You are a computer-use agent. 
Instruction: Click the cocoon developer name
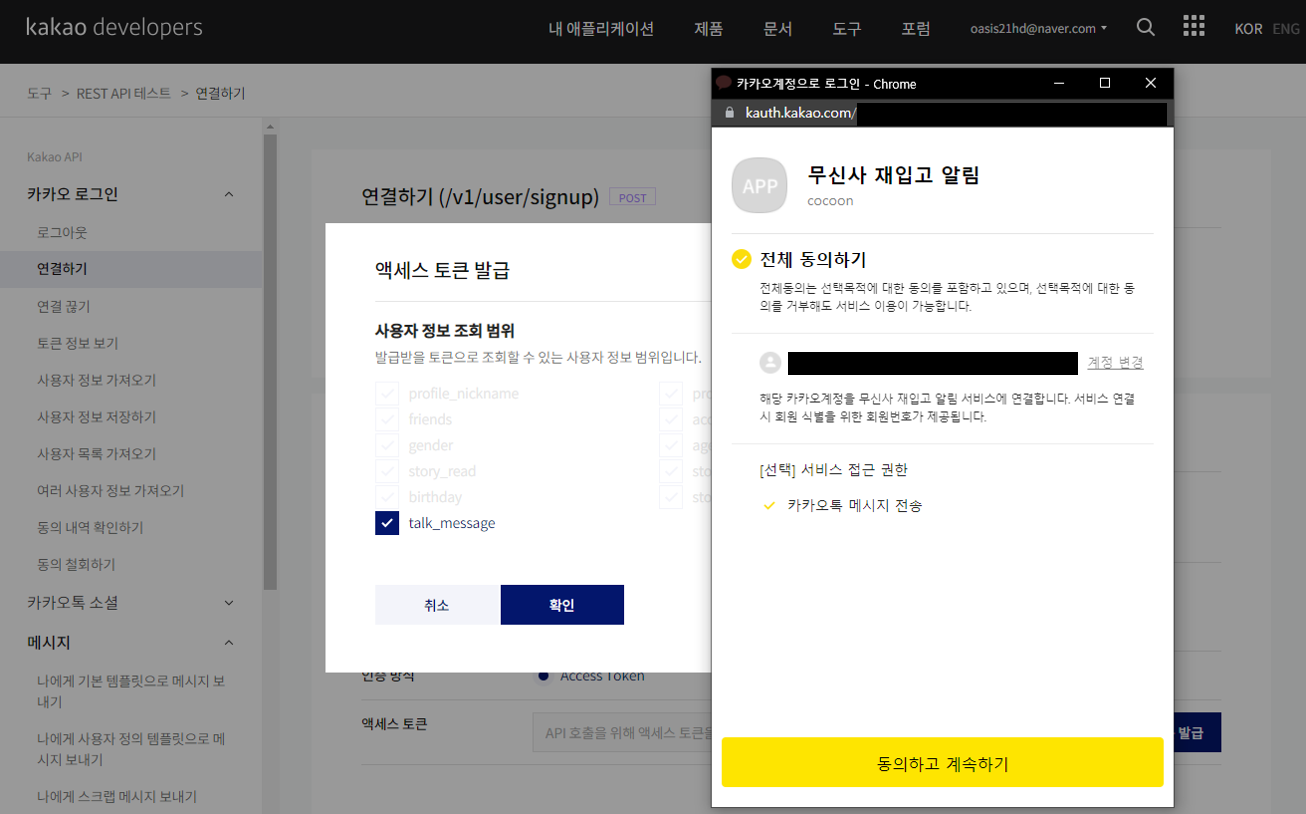point(830,201)
